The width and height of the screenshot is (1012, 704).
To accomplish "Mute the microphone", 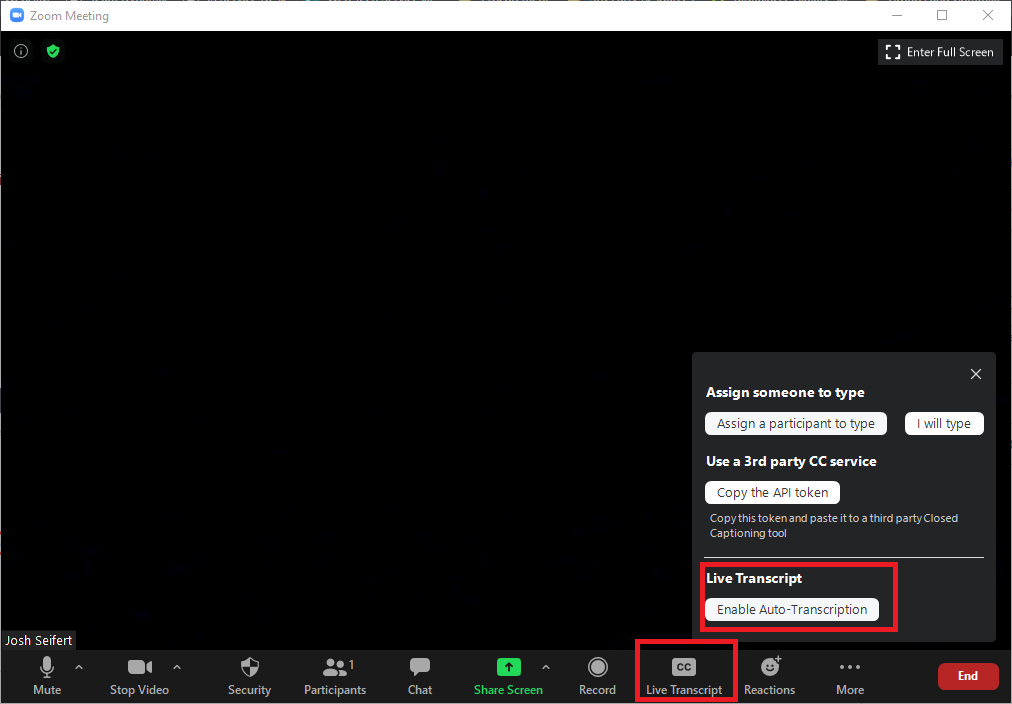I will pos(47,675).
